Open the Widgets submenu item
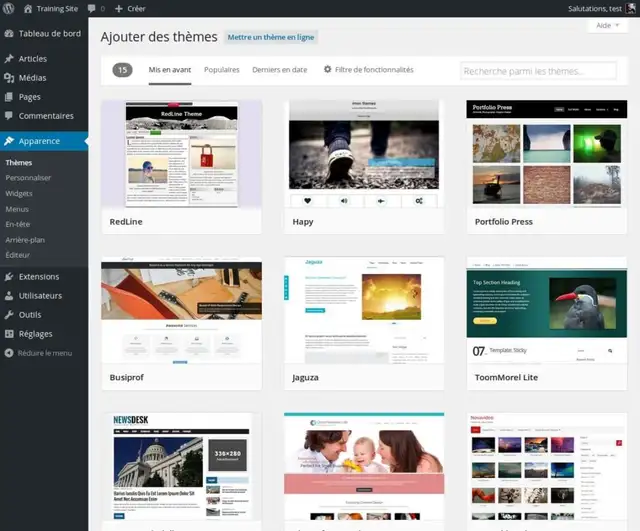The width and height of the screenshot is (640, 531). [19, 193]
